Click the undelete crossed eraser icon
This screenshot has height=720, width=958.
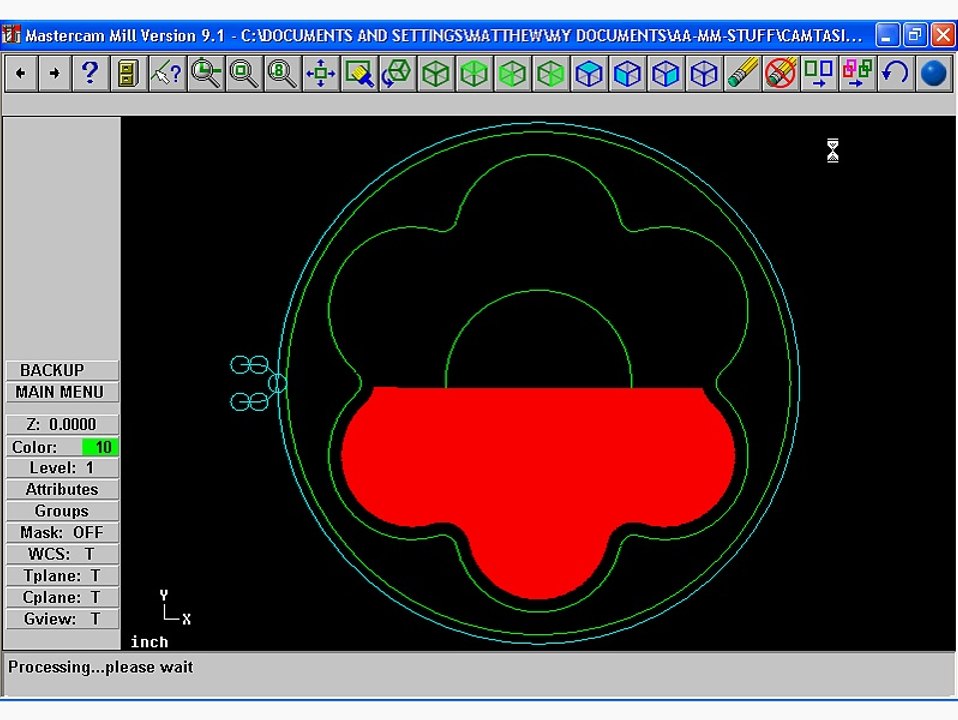point(780,73)
